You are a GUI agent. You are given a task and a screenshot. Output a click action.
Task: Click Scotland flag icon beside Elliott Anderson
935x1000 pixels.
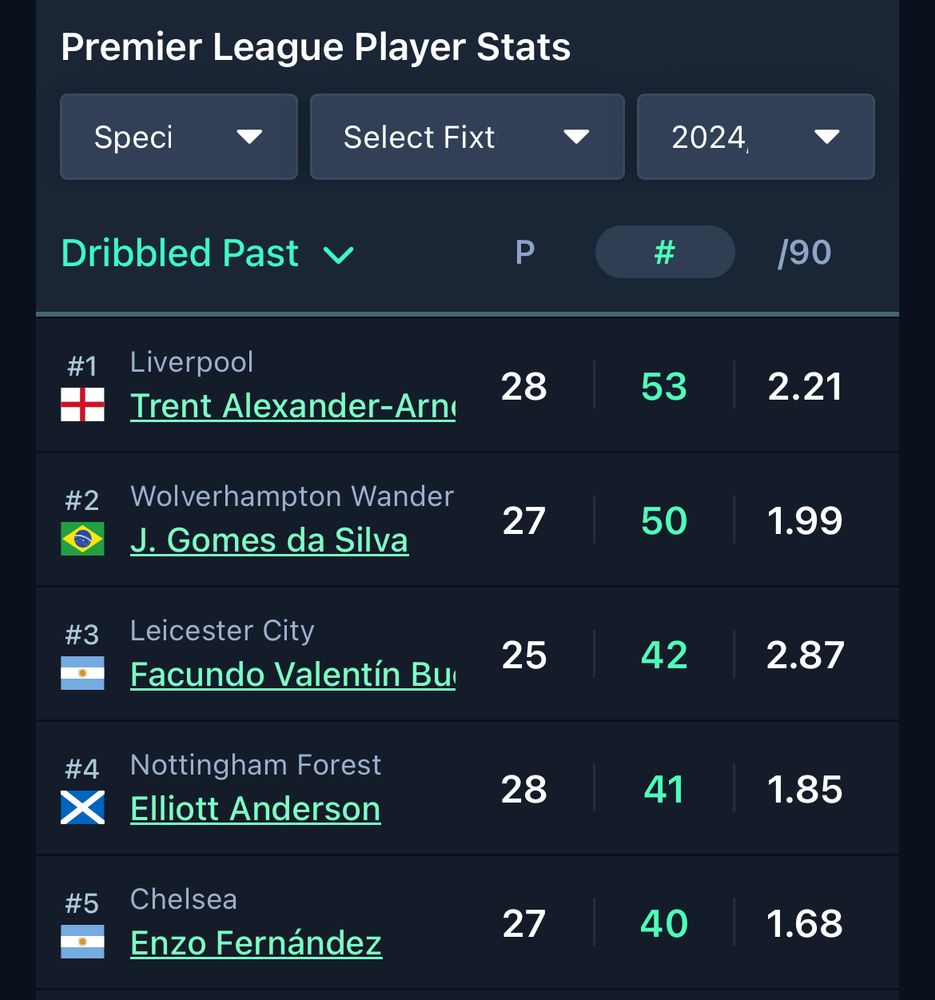coord(82,807)
